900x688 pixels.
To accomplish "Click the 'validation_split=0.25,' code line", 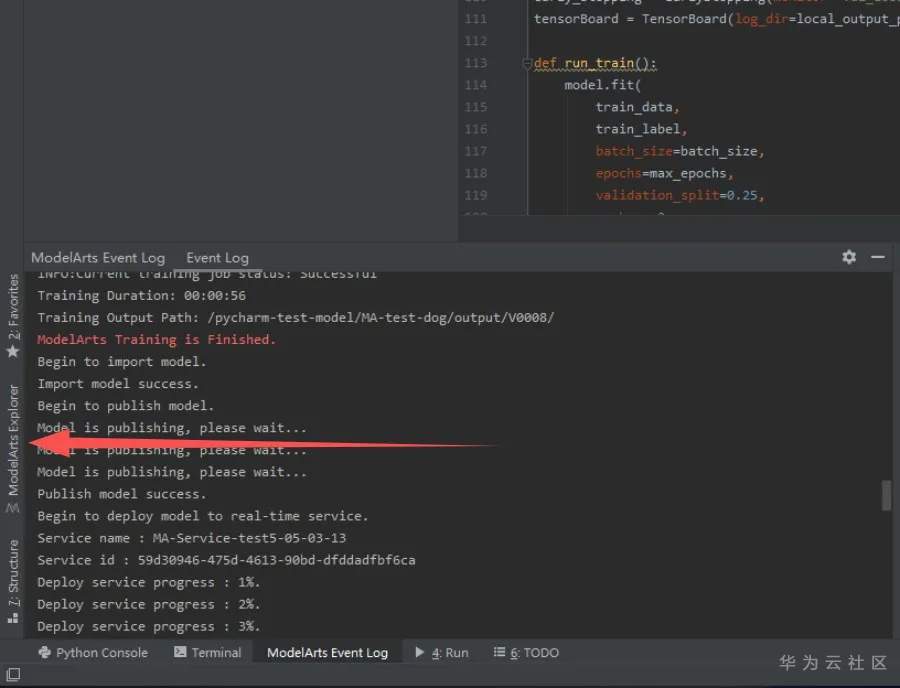I will click(680, 196).
